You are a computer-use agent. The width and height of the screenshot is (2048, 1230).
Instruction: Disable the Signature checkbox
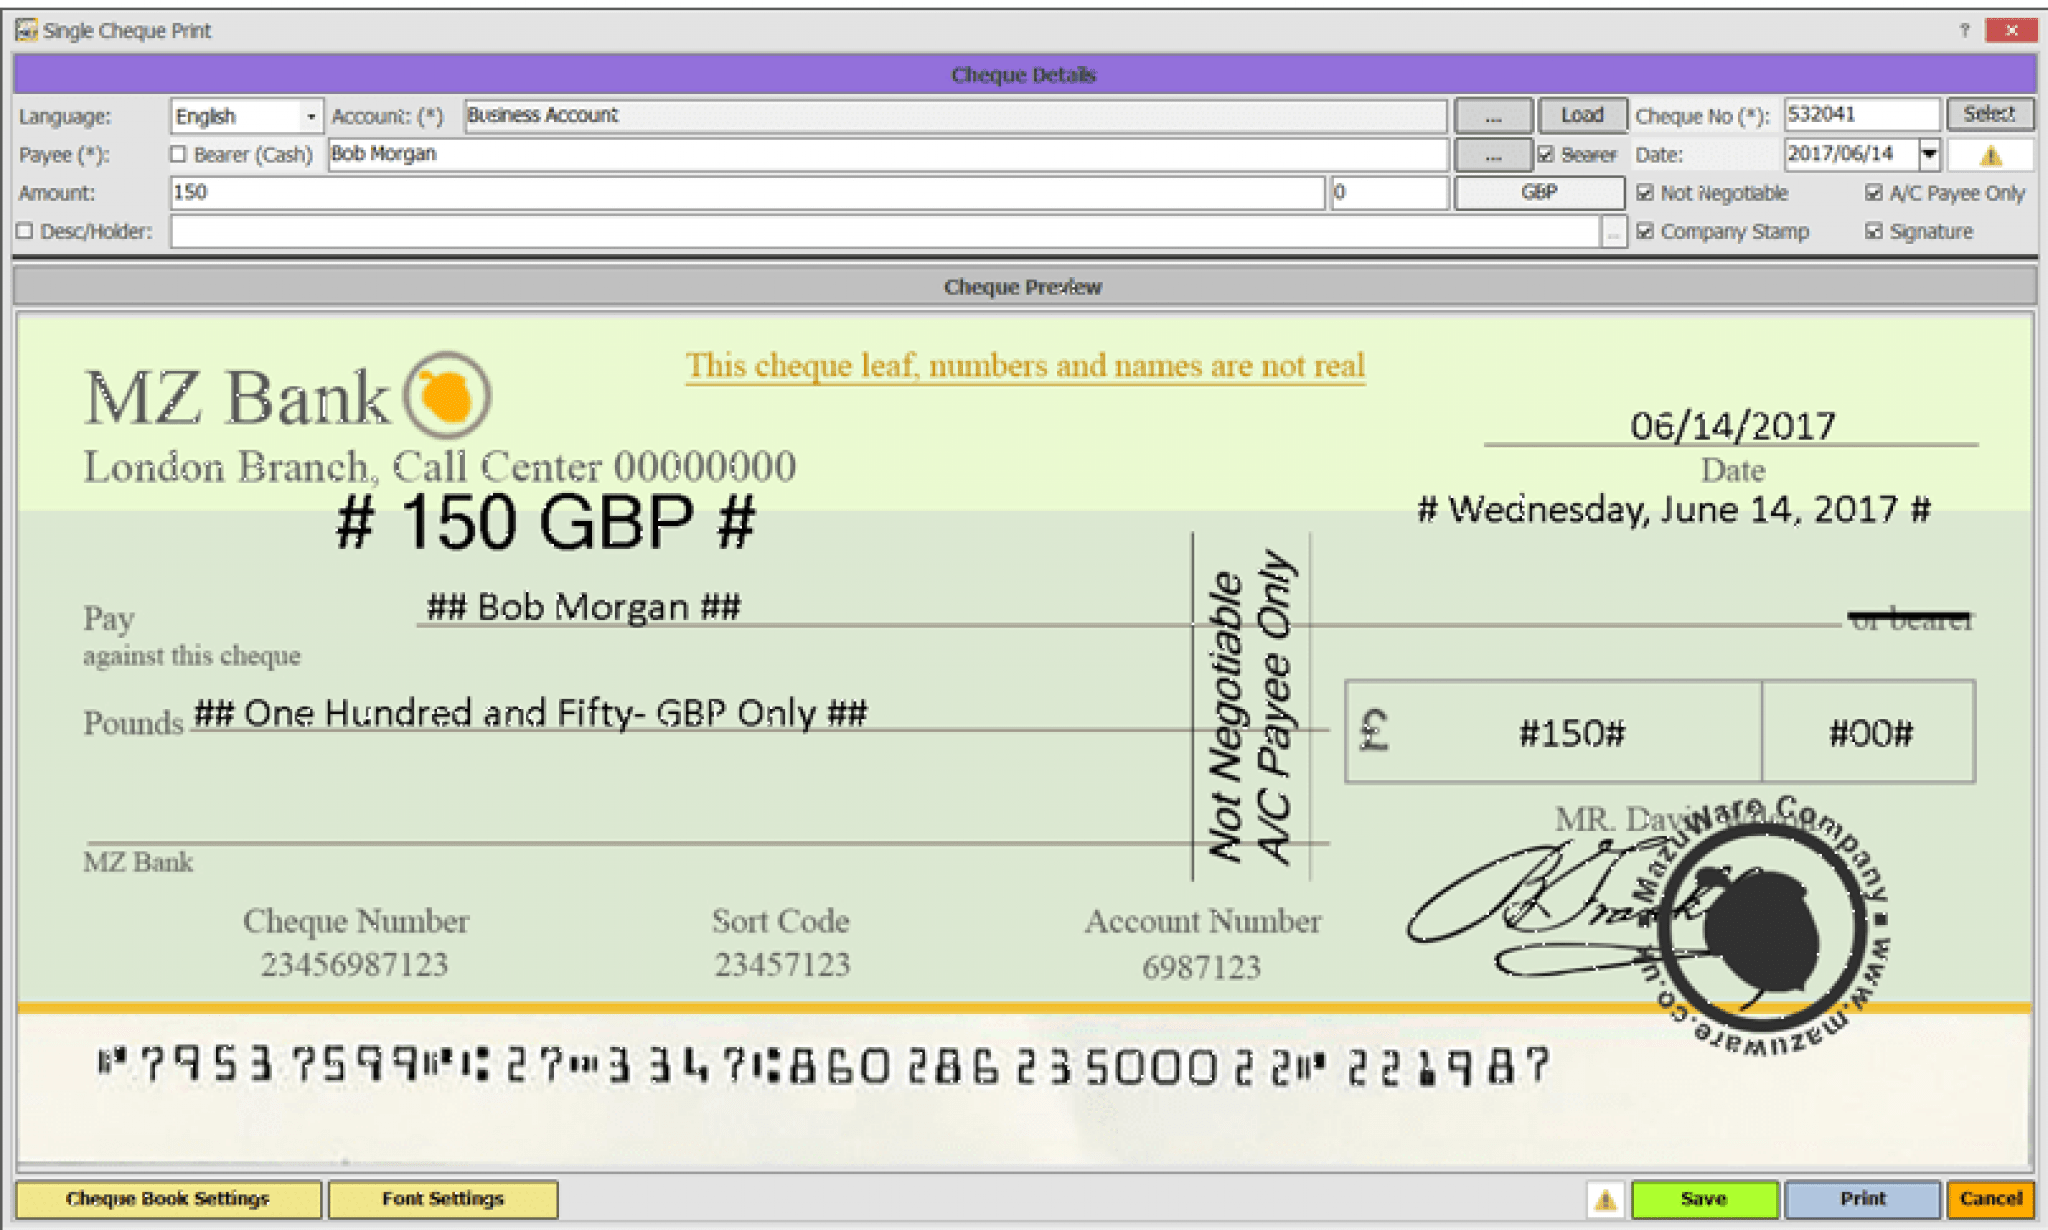1875,231
